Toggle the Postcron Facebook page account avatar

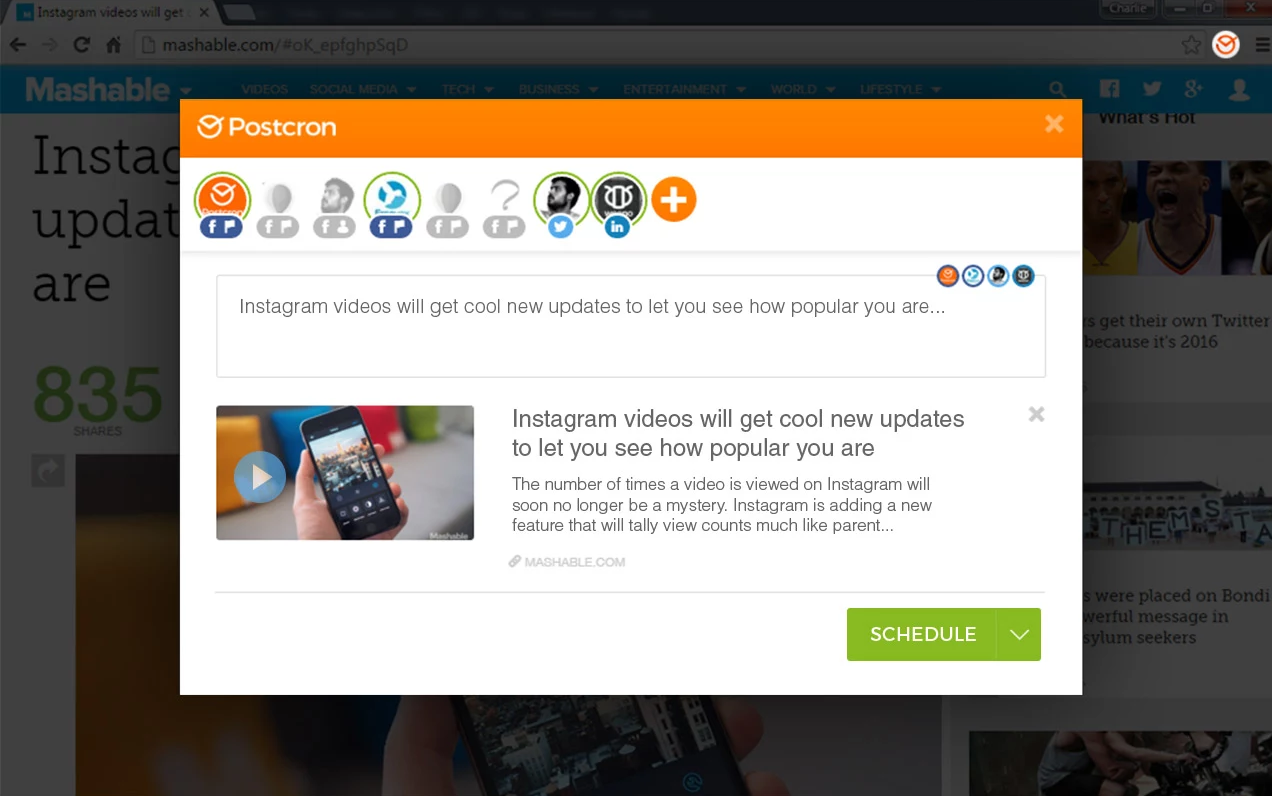point(222,203)
